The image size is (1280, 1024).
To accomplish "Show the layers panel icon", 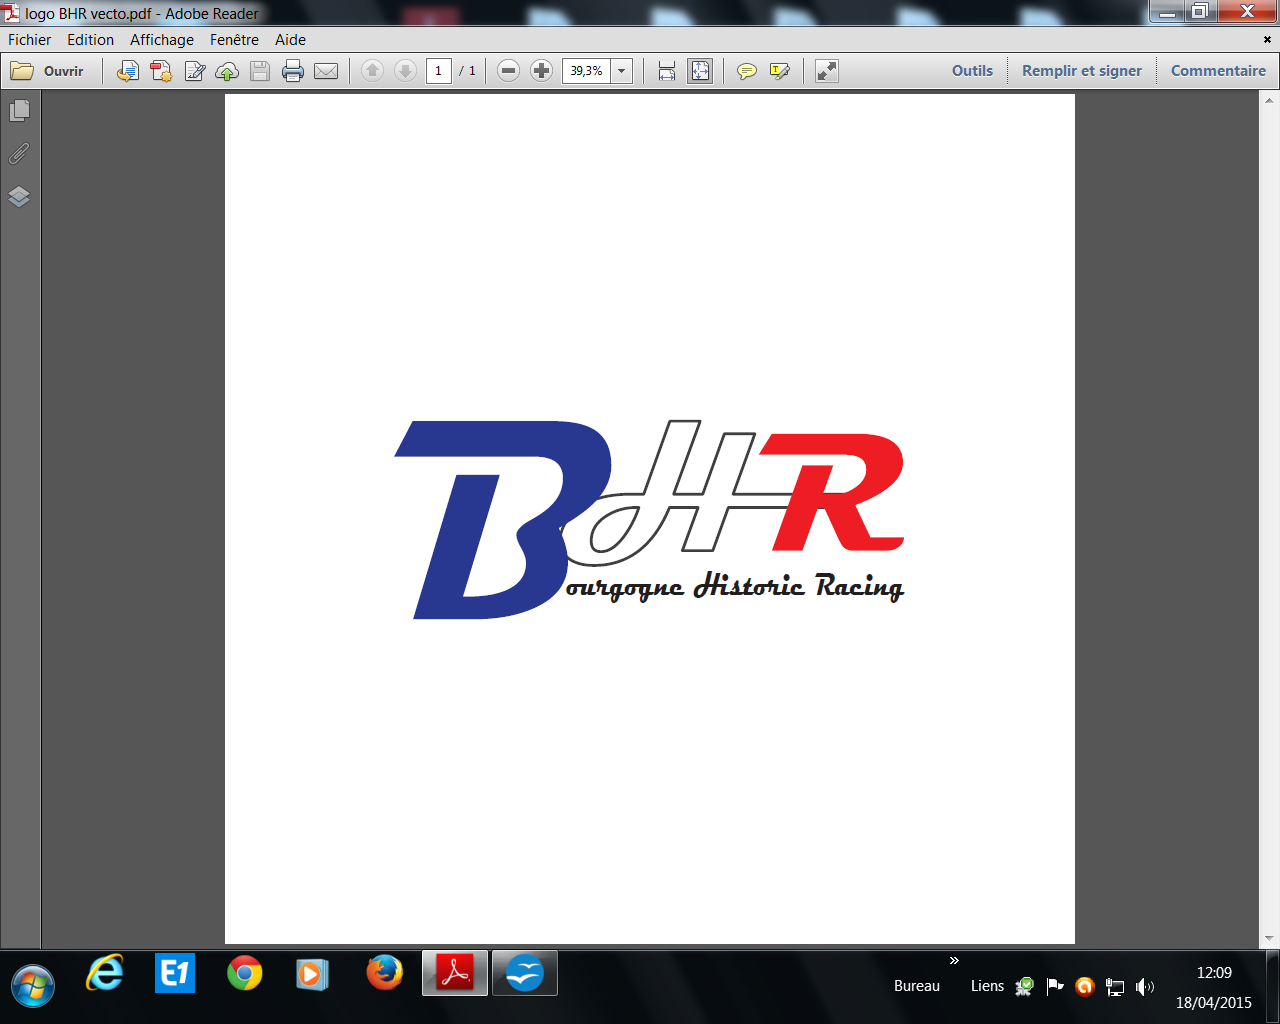I will coord(19,196).
